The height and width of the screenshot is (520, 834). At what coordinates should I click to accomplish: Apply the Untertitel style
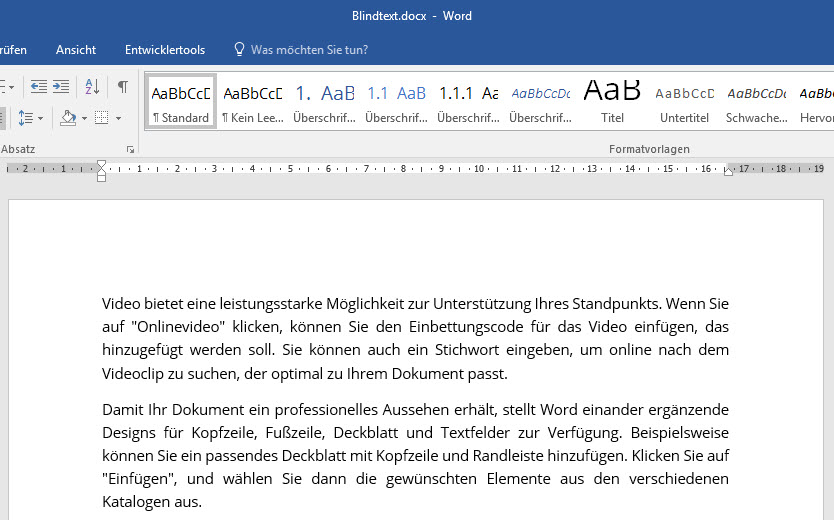[x=685, y=101]
